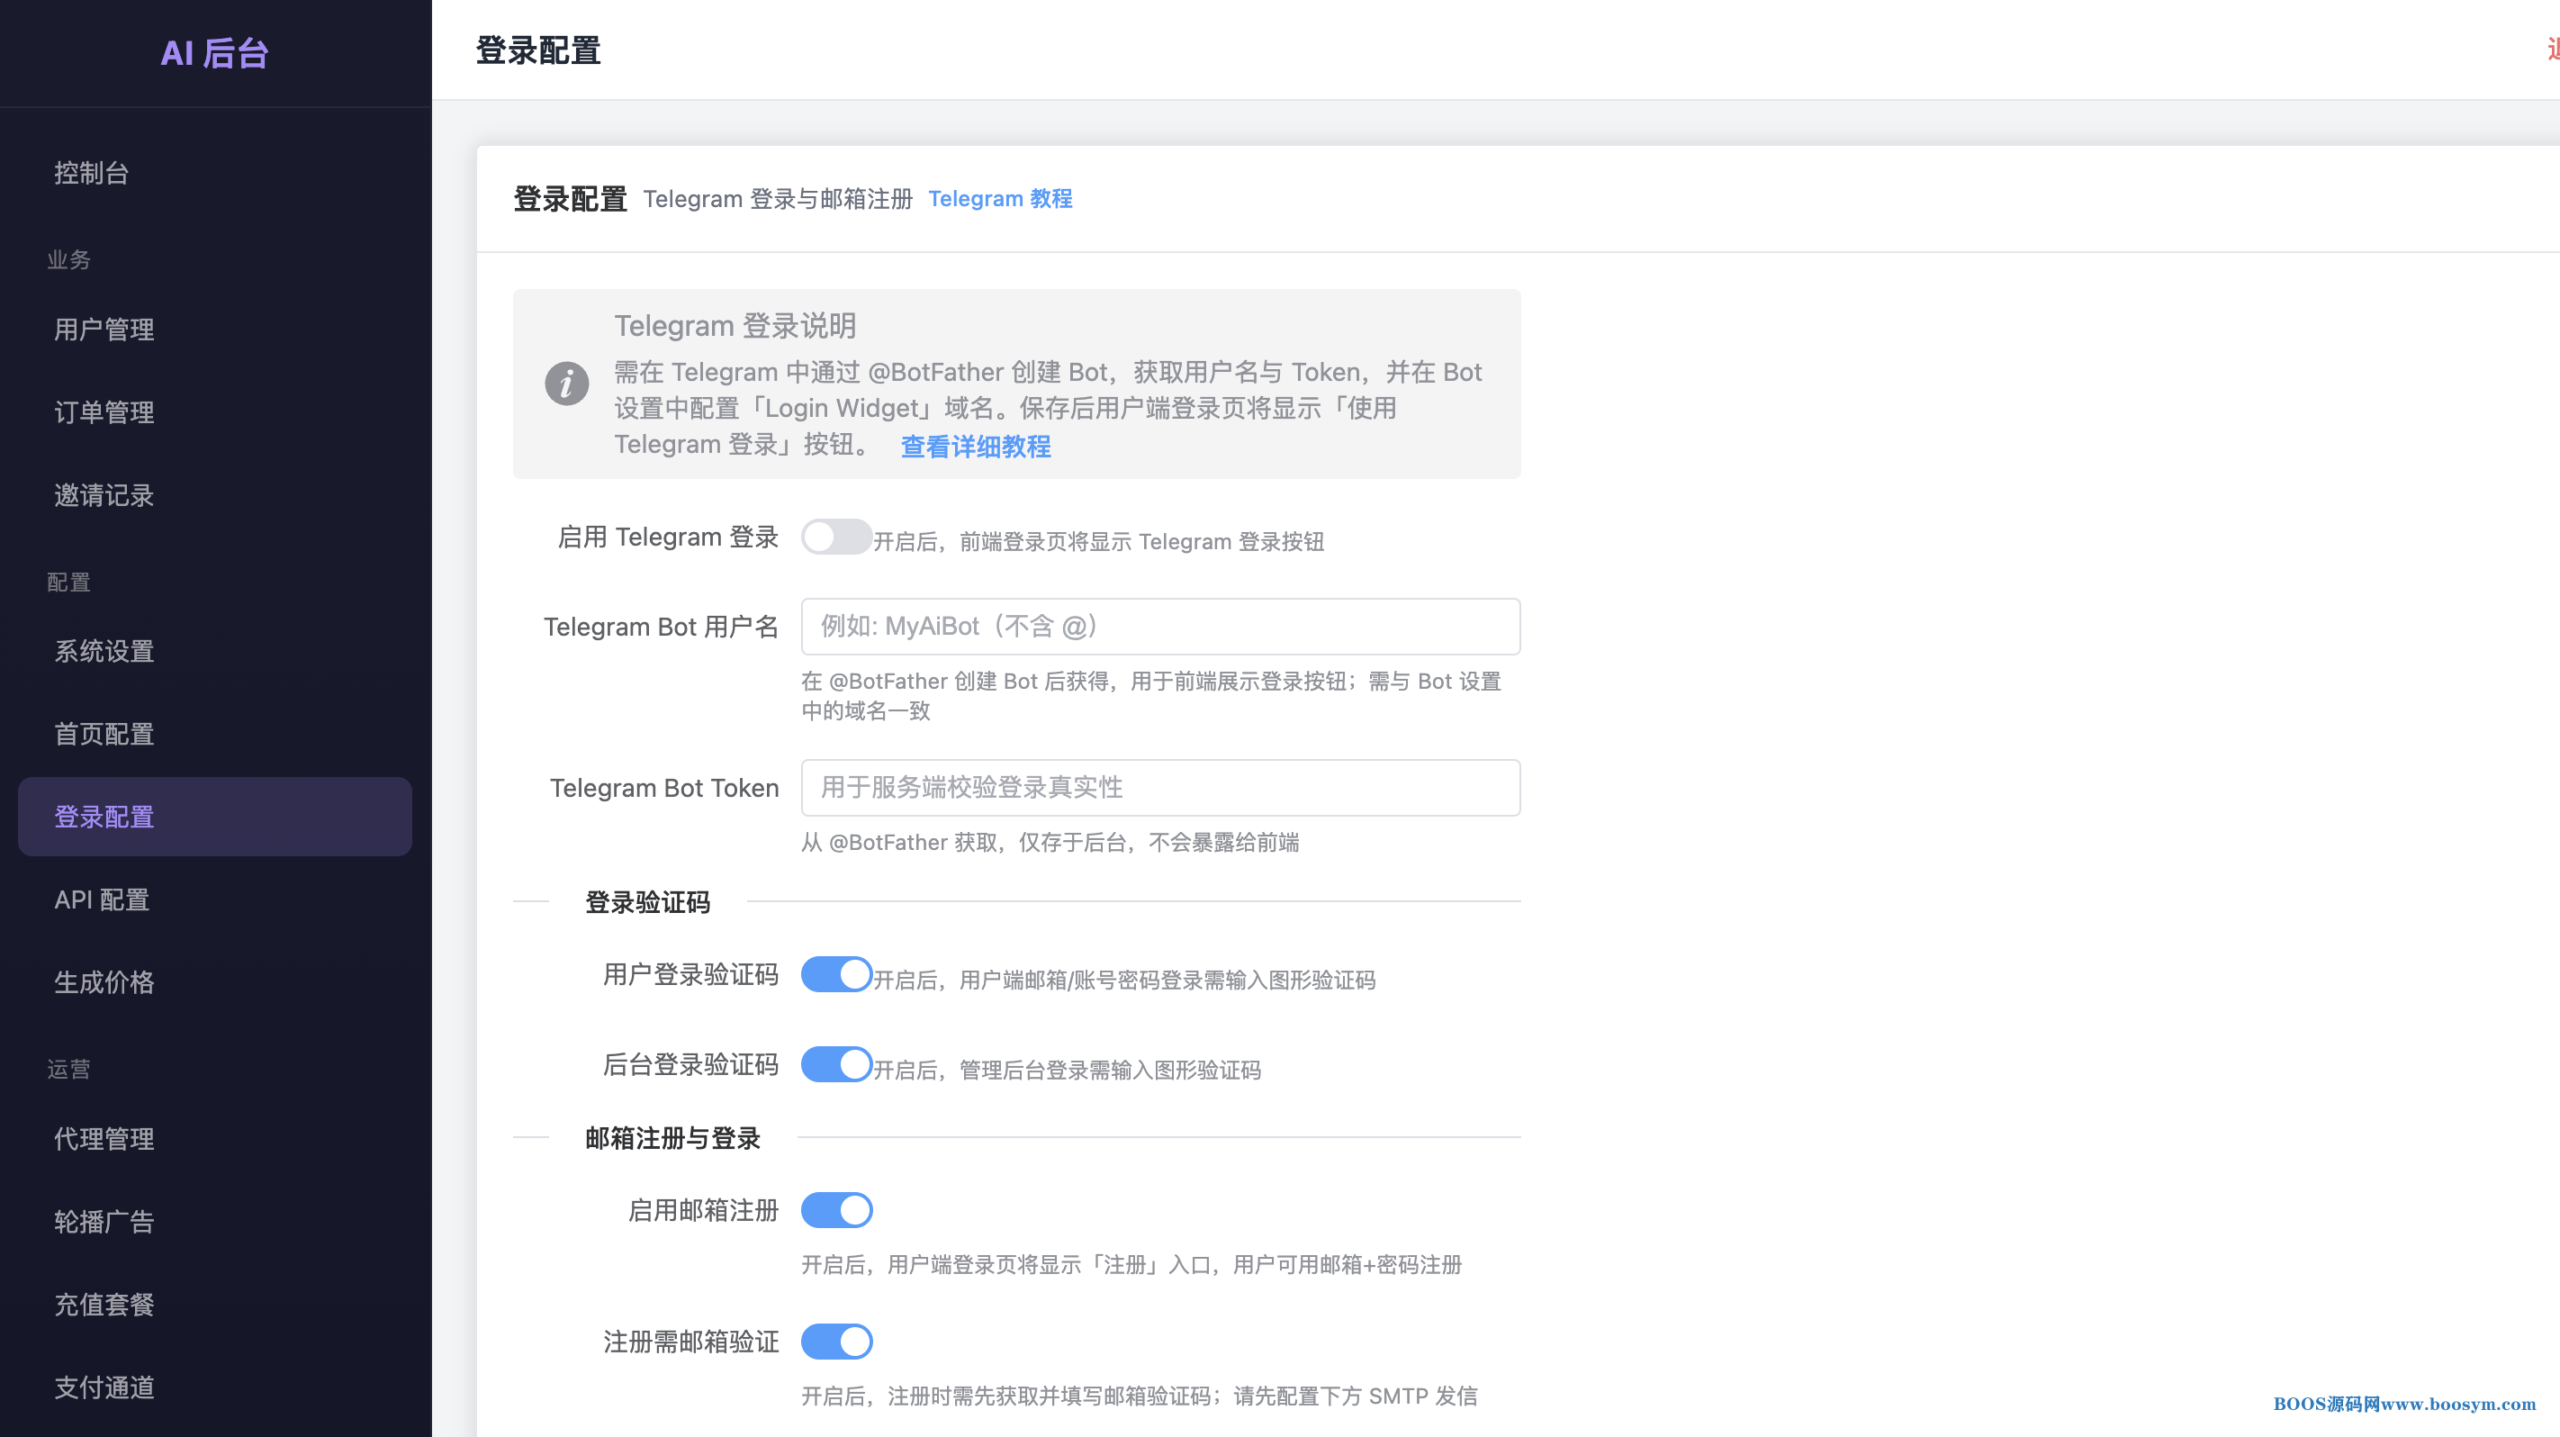Screen dimensions: 2560x1437
Task: Open 订单管理 from sidebar
Action: point(104,412)
